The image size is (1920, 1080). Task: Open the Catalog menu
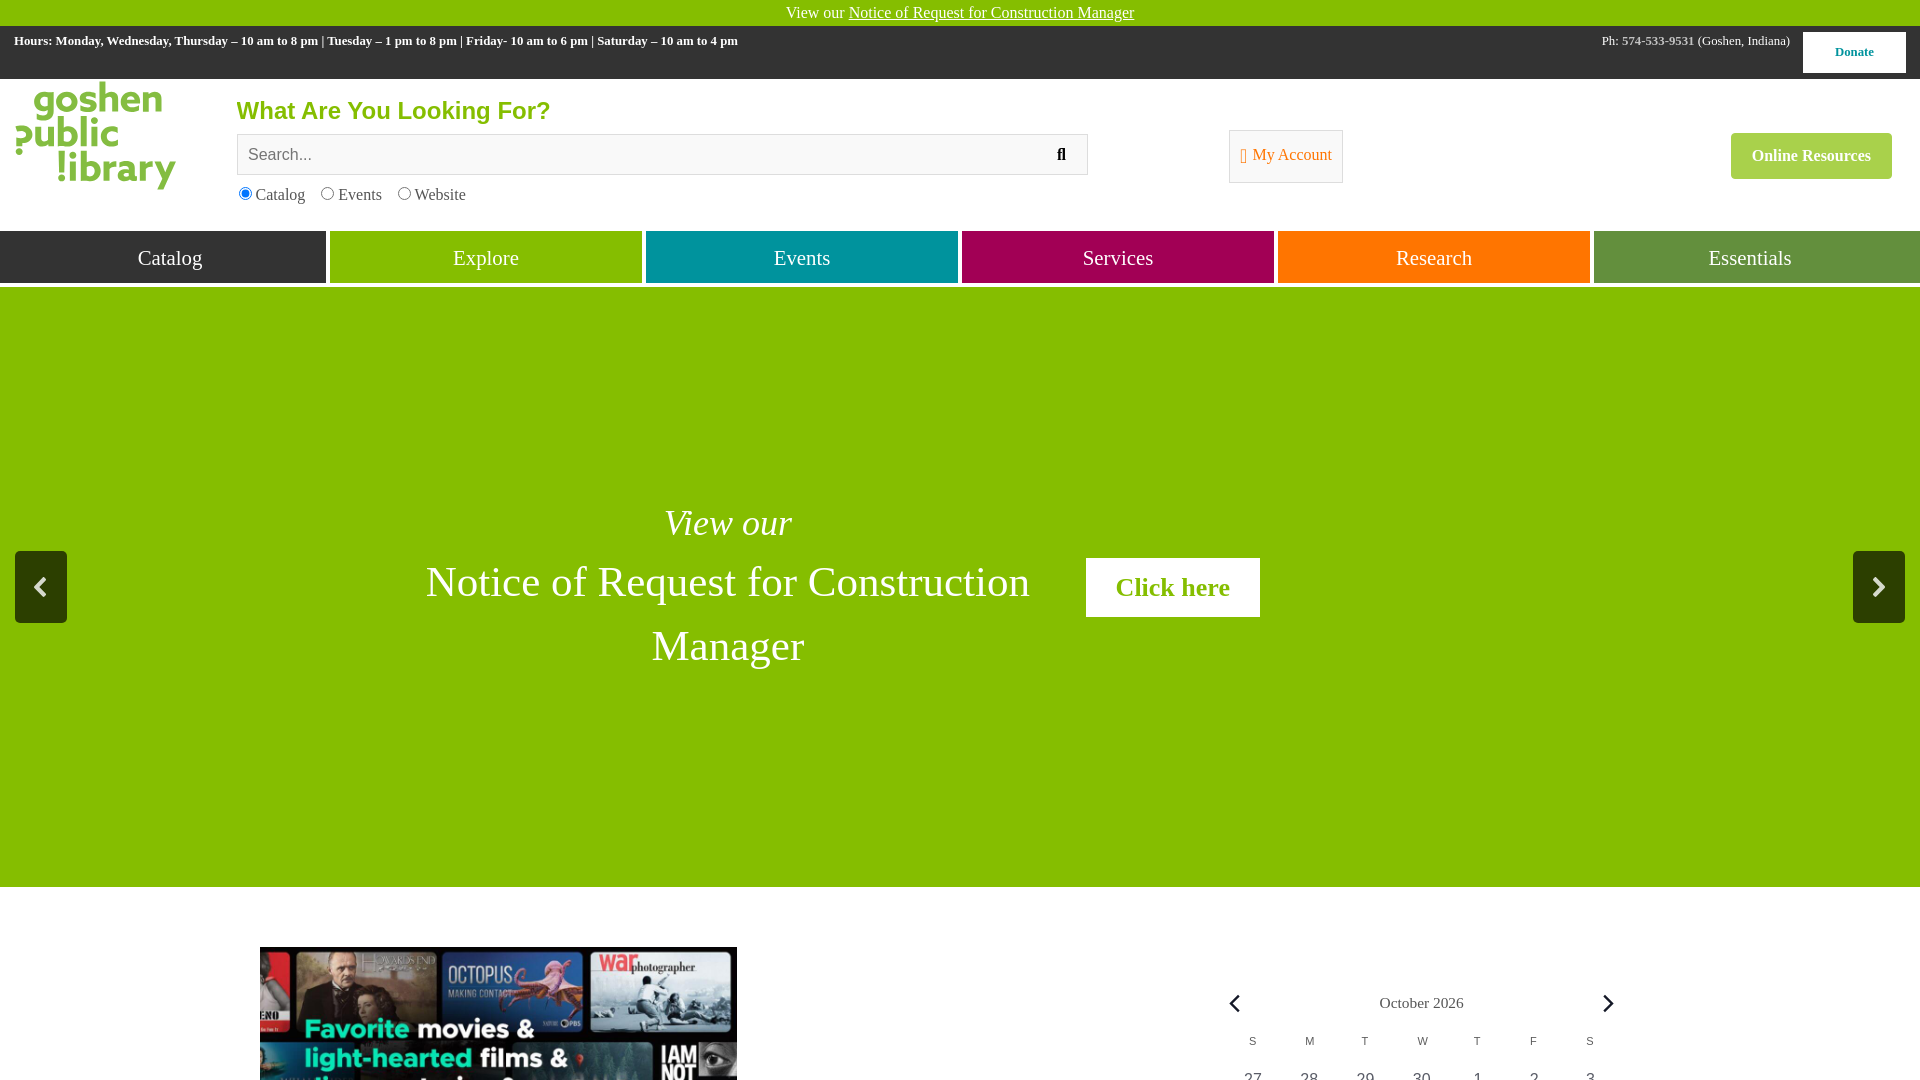[163, 258]
